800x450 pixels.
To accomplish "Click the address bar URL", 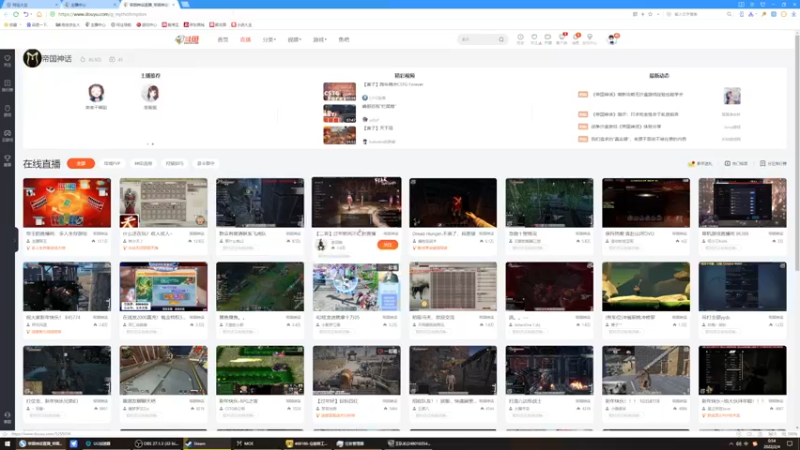I will (102, 14).
